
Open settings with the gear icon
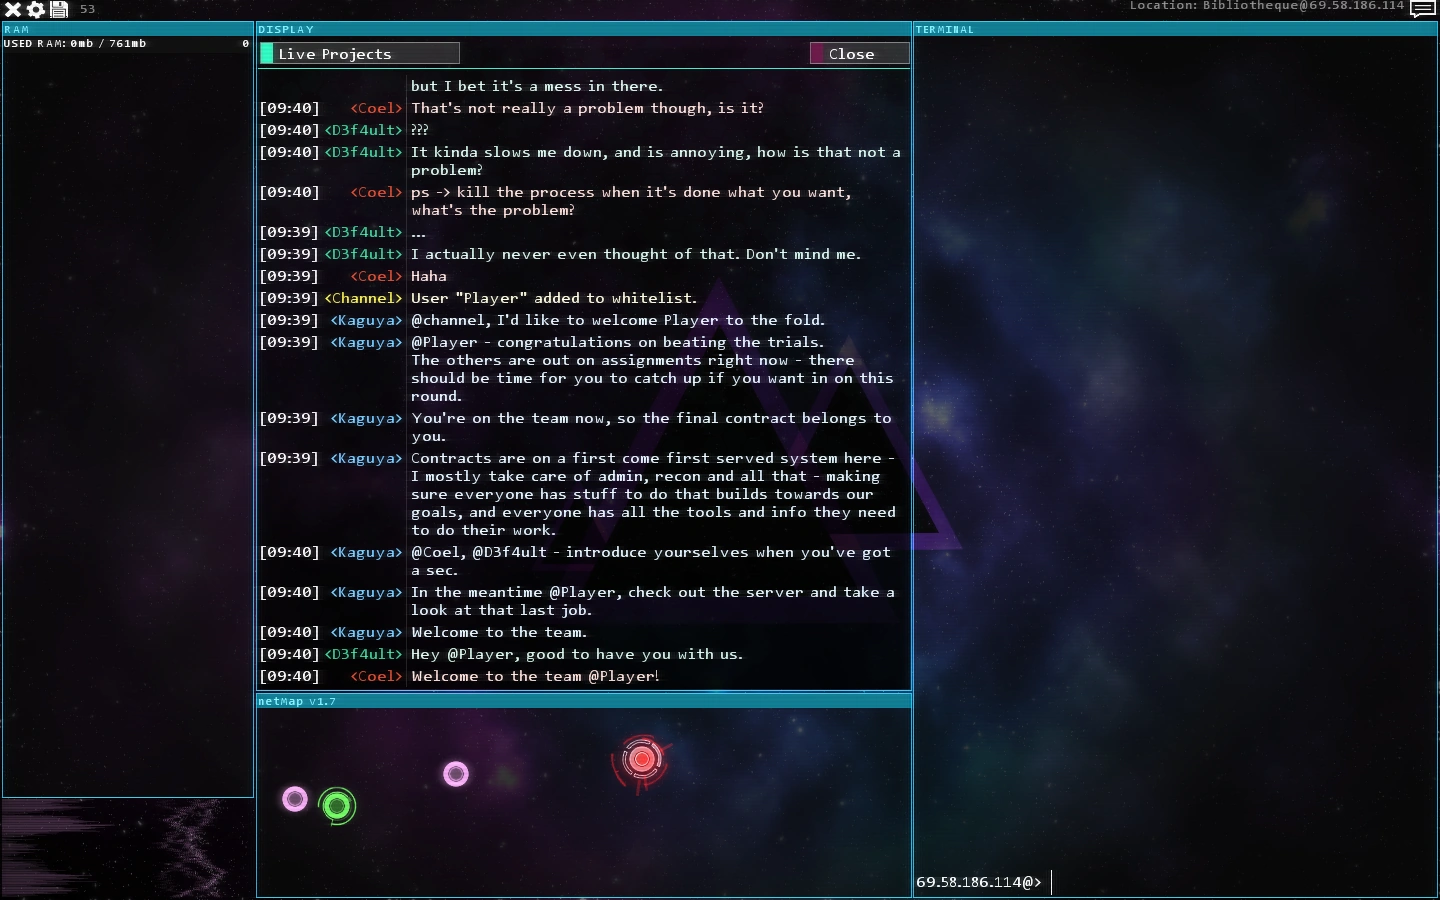pos(33,10)
